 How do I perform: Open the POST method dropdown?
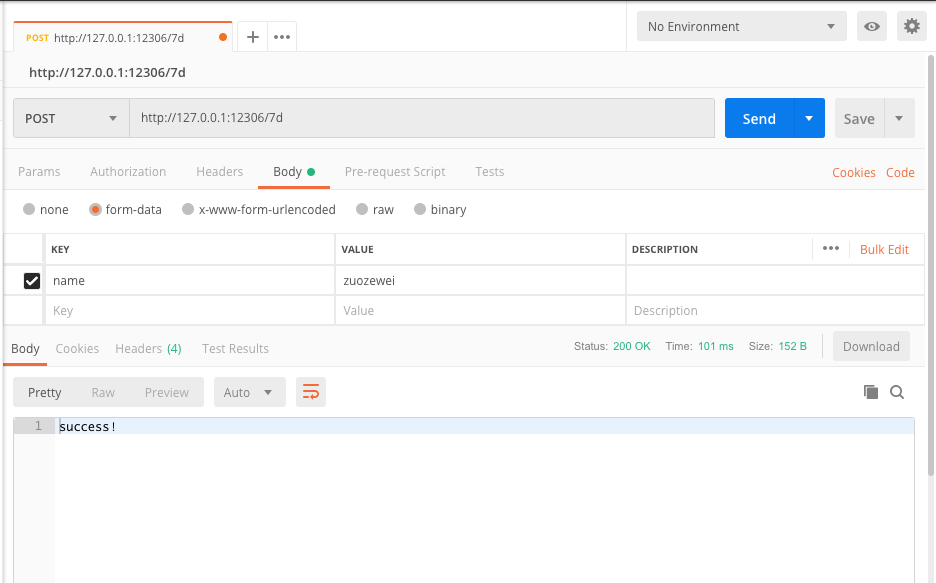[x=71, y=118]
